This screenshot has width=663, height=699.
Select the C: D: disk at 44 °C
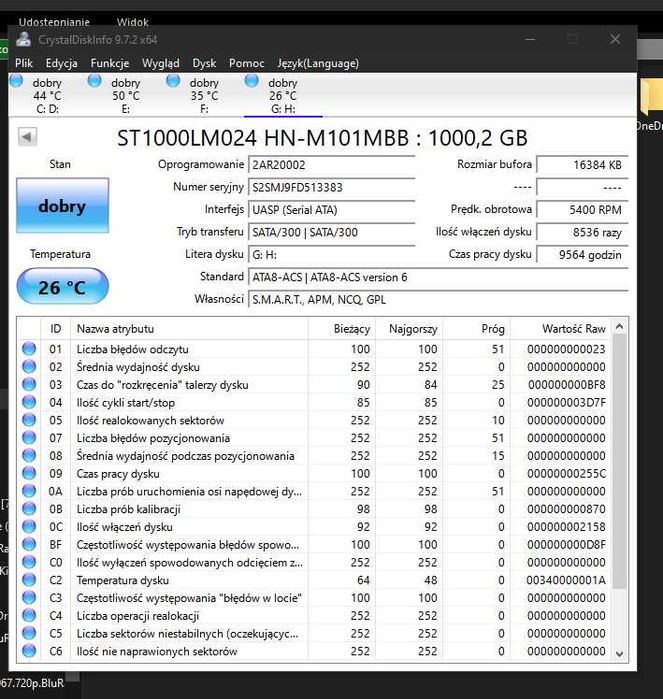click(47, 95)
